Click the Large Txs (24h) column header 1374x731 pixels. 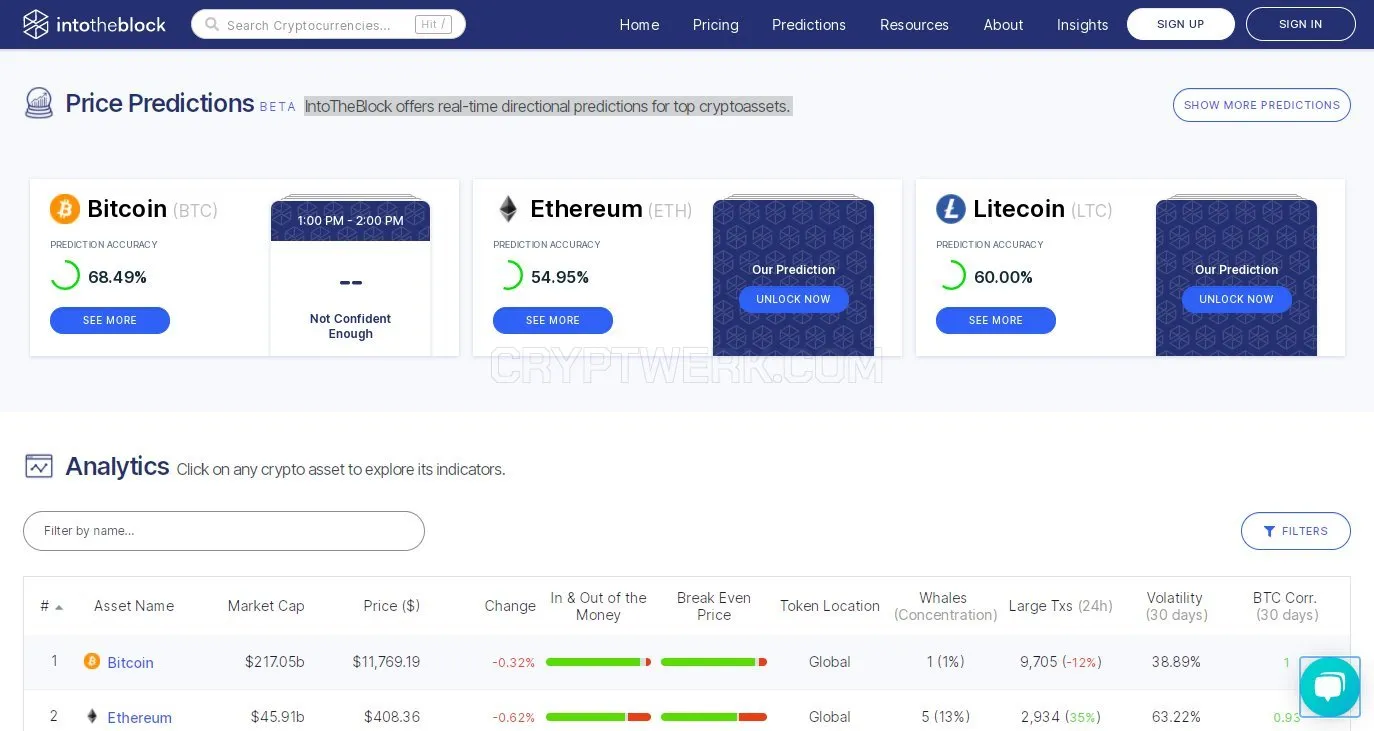click(1061, 606)
